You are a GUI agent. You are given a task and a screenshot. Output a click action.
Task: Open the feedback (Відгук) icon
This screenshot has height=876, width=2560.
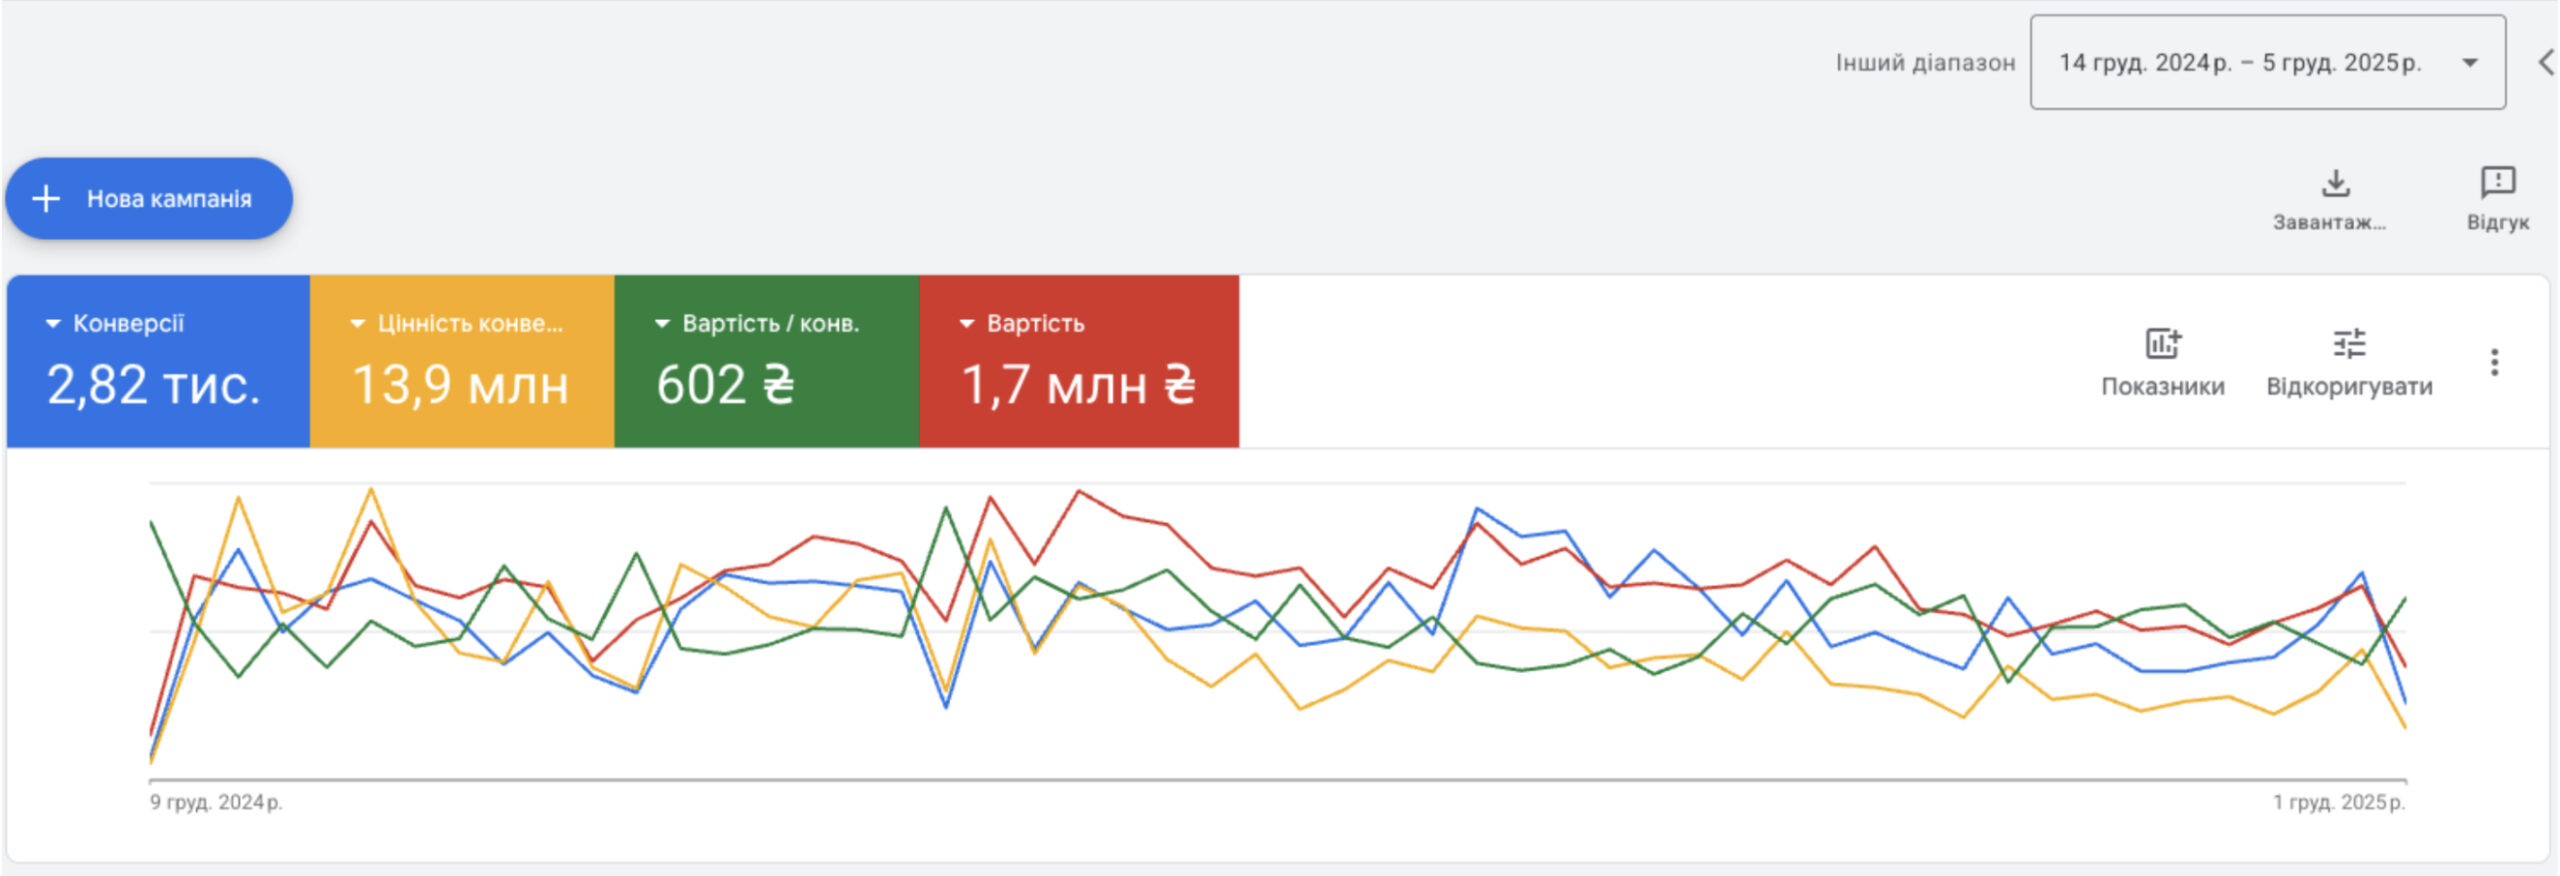(x=2497, y=183)
